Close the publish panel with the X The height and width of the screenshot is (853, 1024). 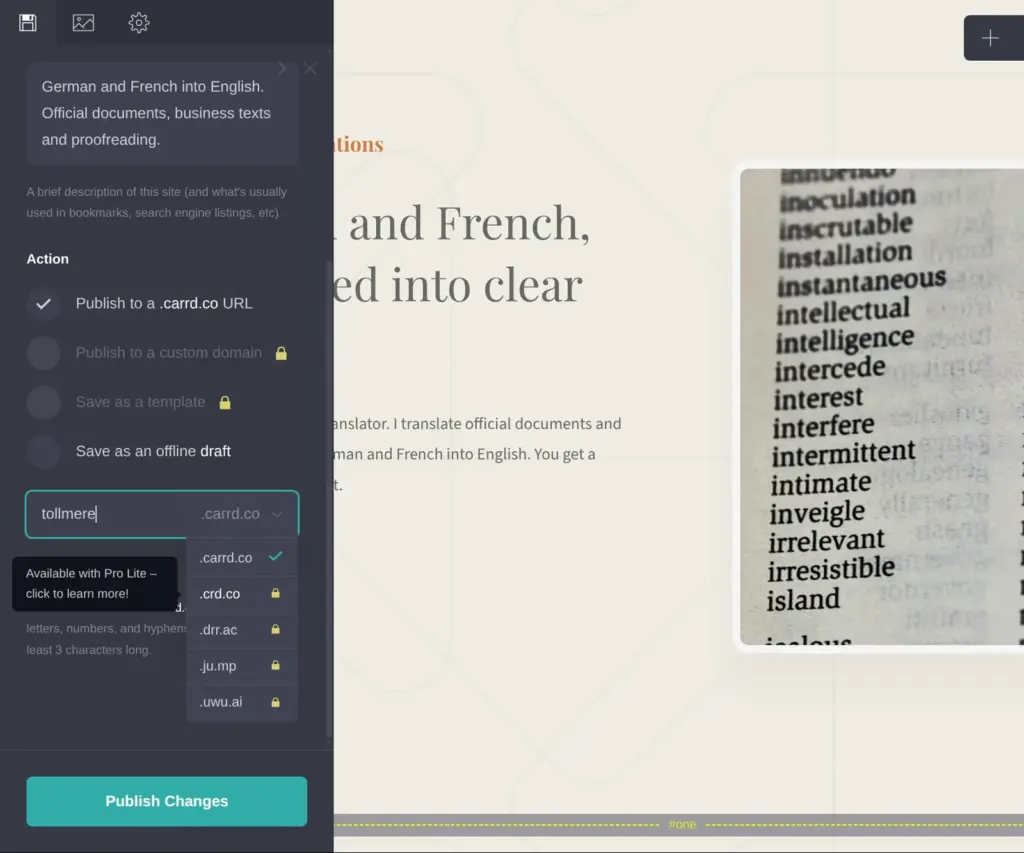[310, 69]
